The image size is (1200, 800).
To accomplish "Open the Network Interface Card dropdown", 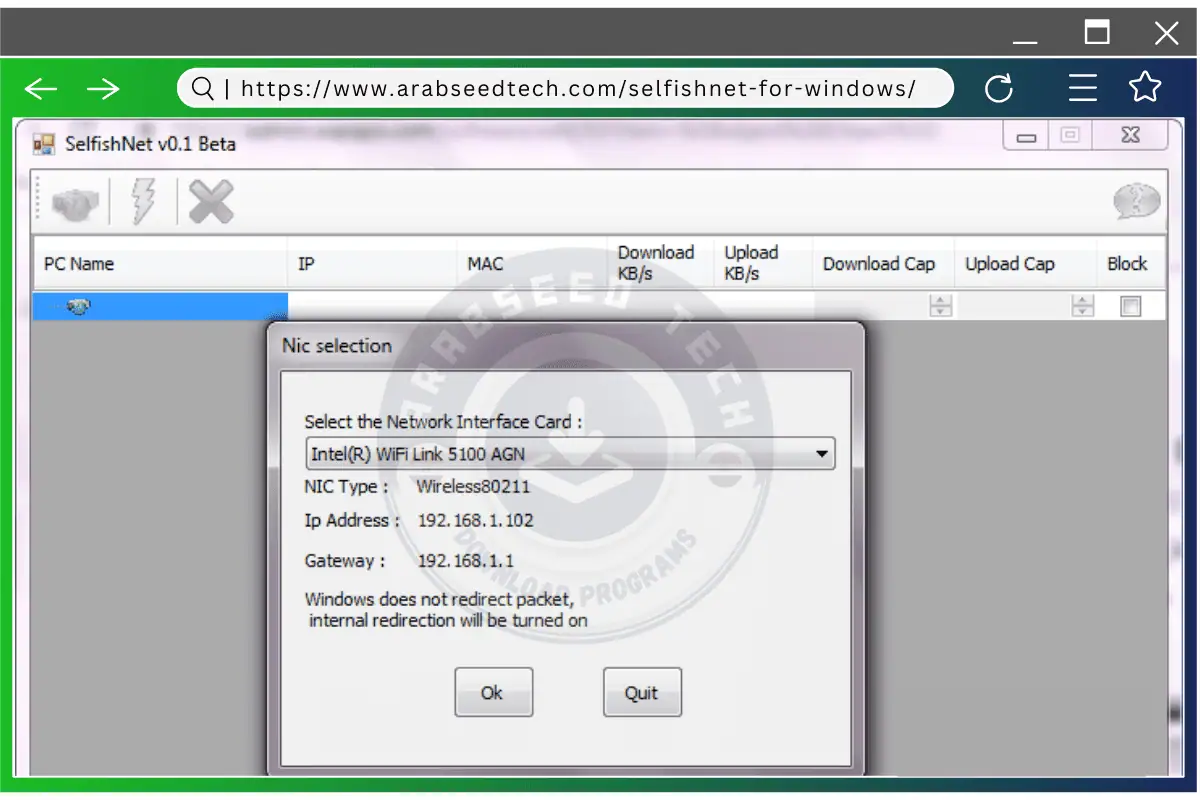I will pyautogui.click(x=823, y=453).
